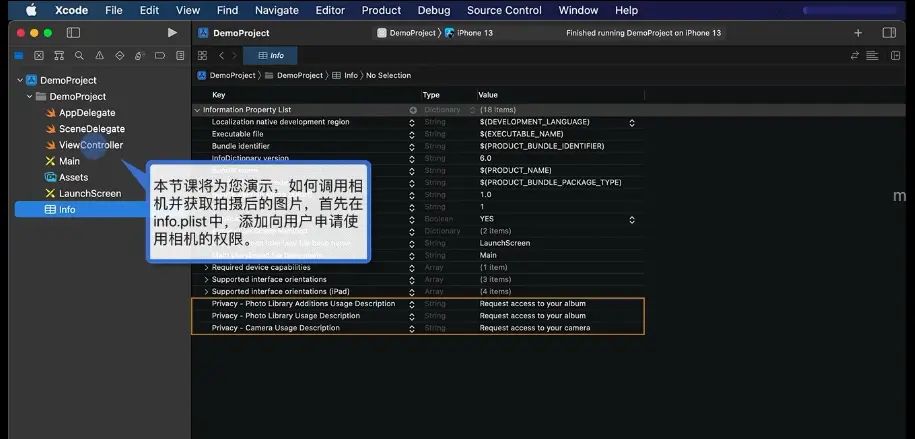Toggle the inspector panel at top right

(889, 33)
